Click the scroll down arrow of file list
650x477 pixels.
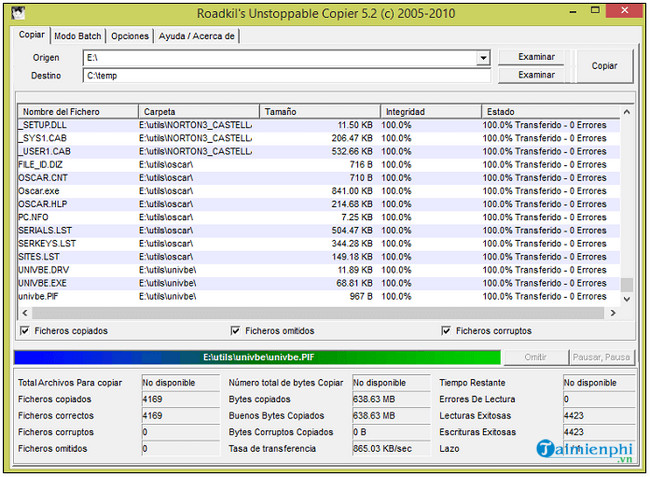(627, 299)
